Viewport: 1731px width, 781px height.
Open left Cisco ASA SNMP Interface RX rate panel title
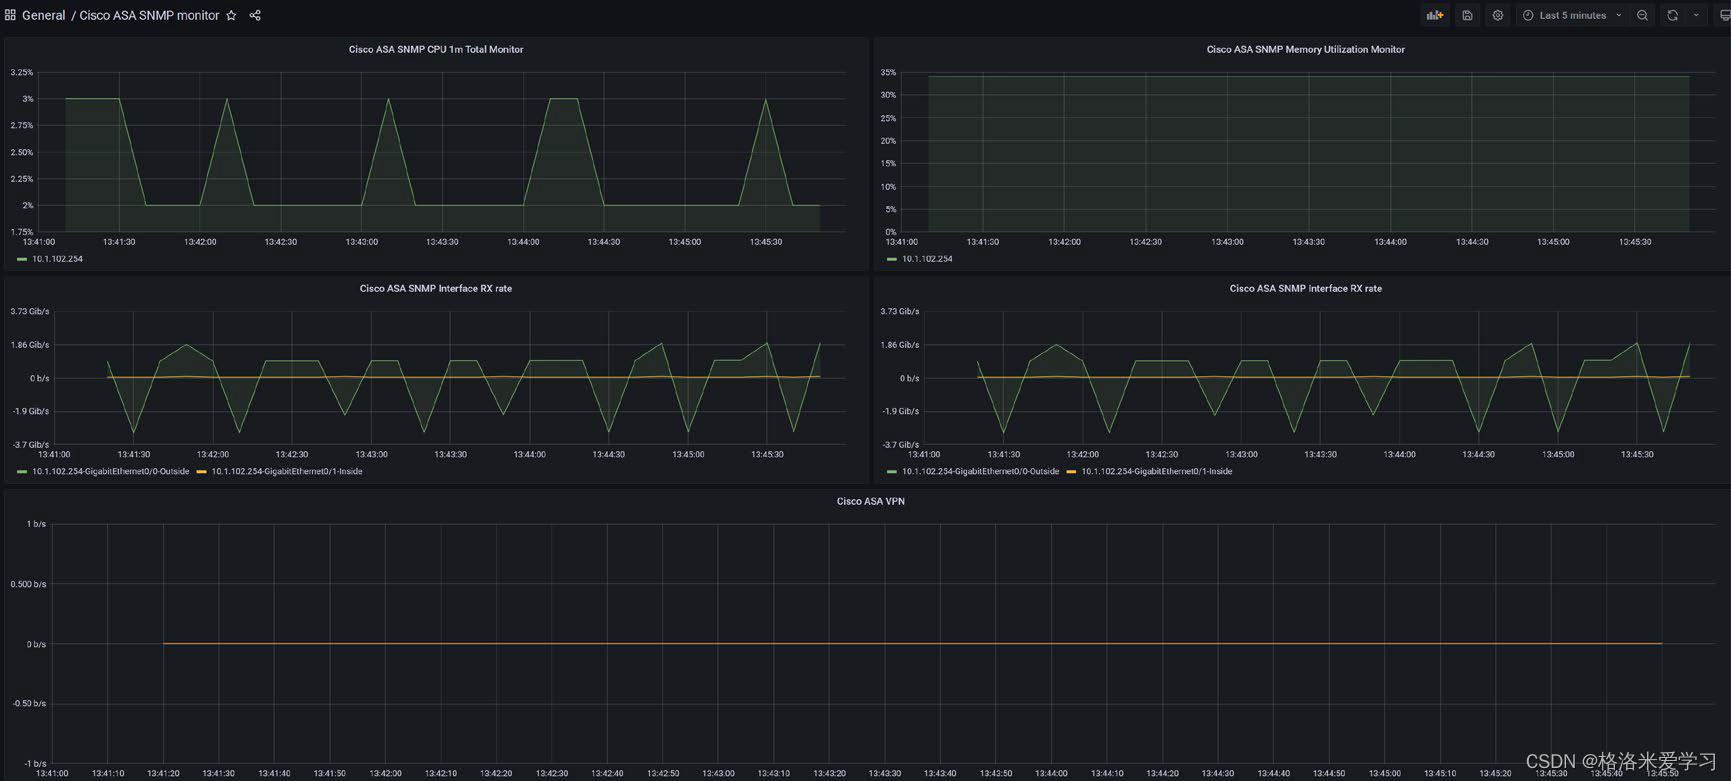[x=436, y=288]
